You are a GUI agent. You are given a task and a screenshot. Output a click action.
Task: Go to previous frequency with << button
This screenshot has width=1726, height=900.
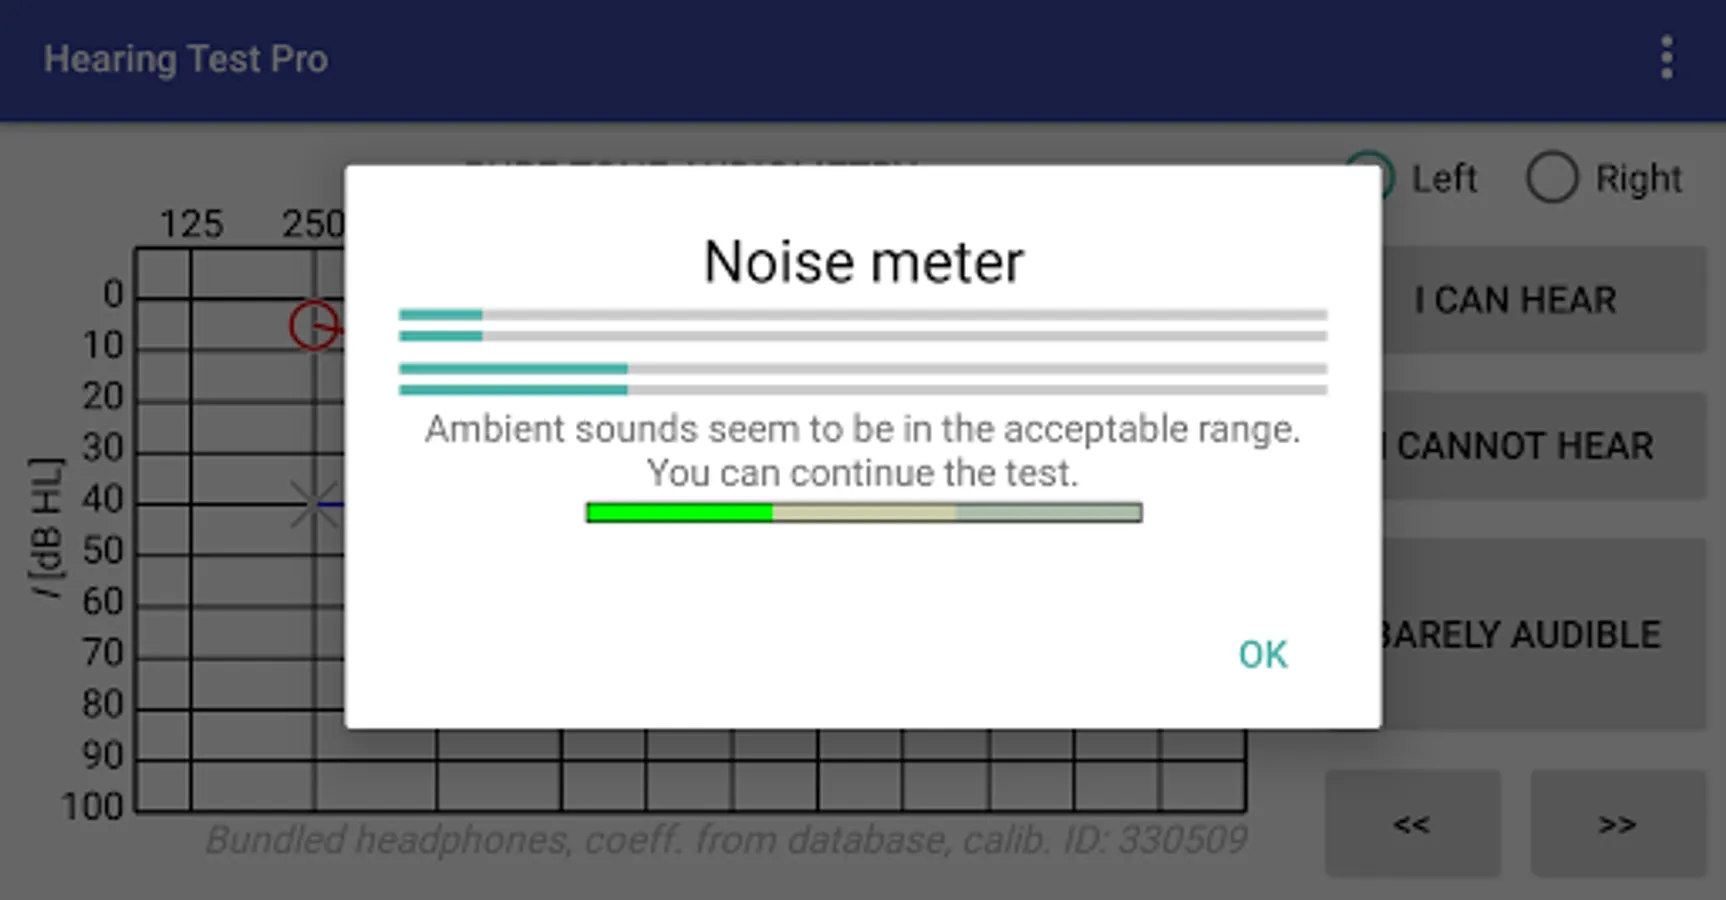[1412, 824]
